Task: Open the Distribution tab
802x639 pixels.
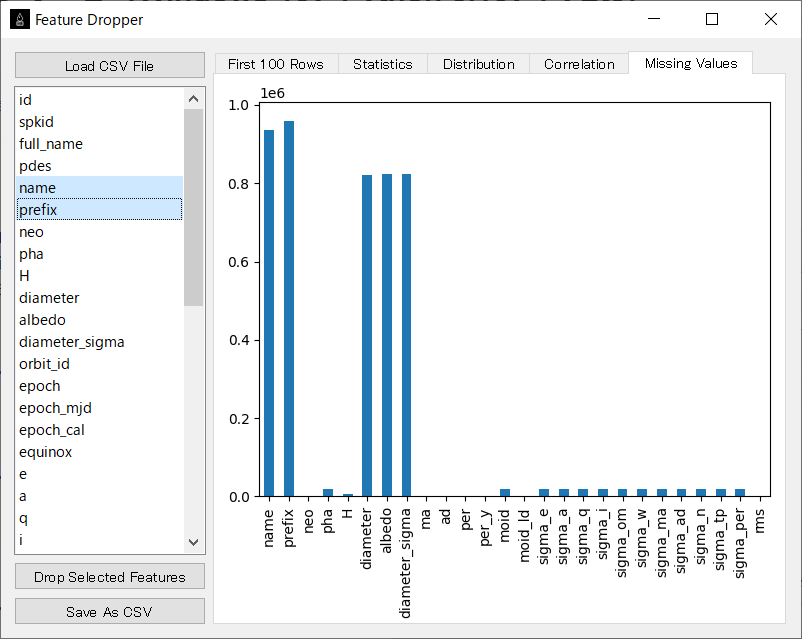Action: pyautogui.click(x=479, y=64)
